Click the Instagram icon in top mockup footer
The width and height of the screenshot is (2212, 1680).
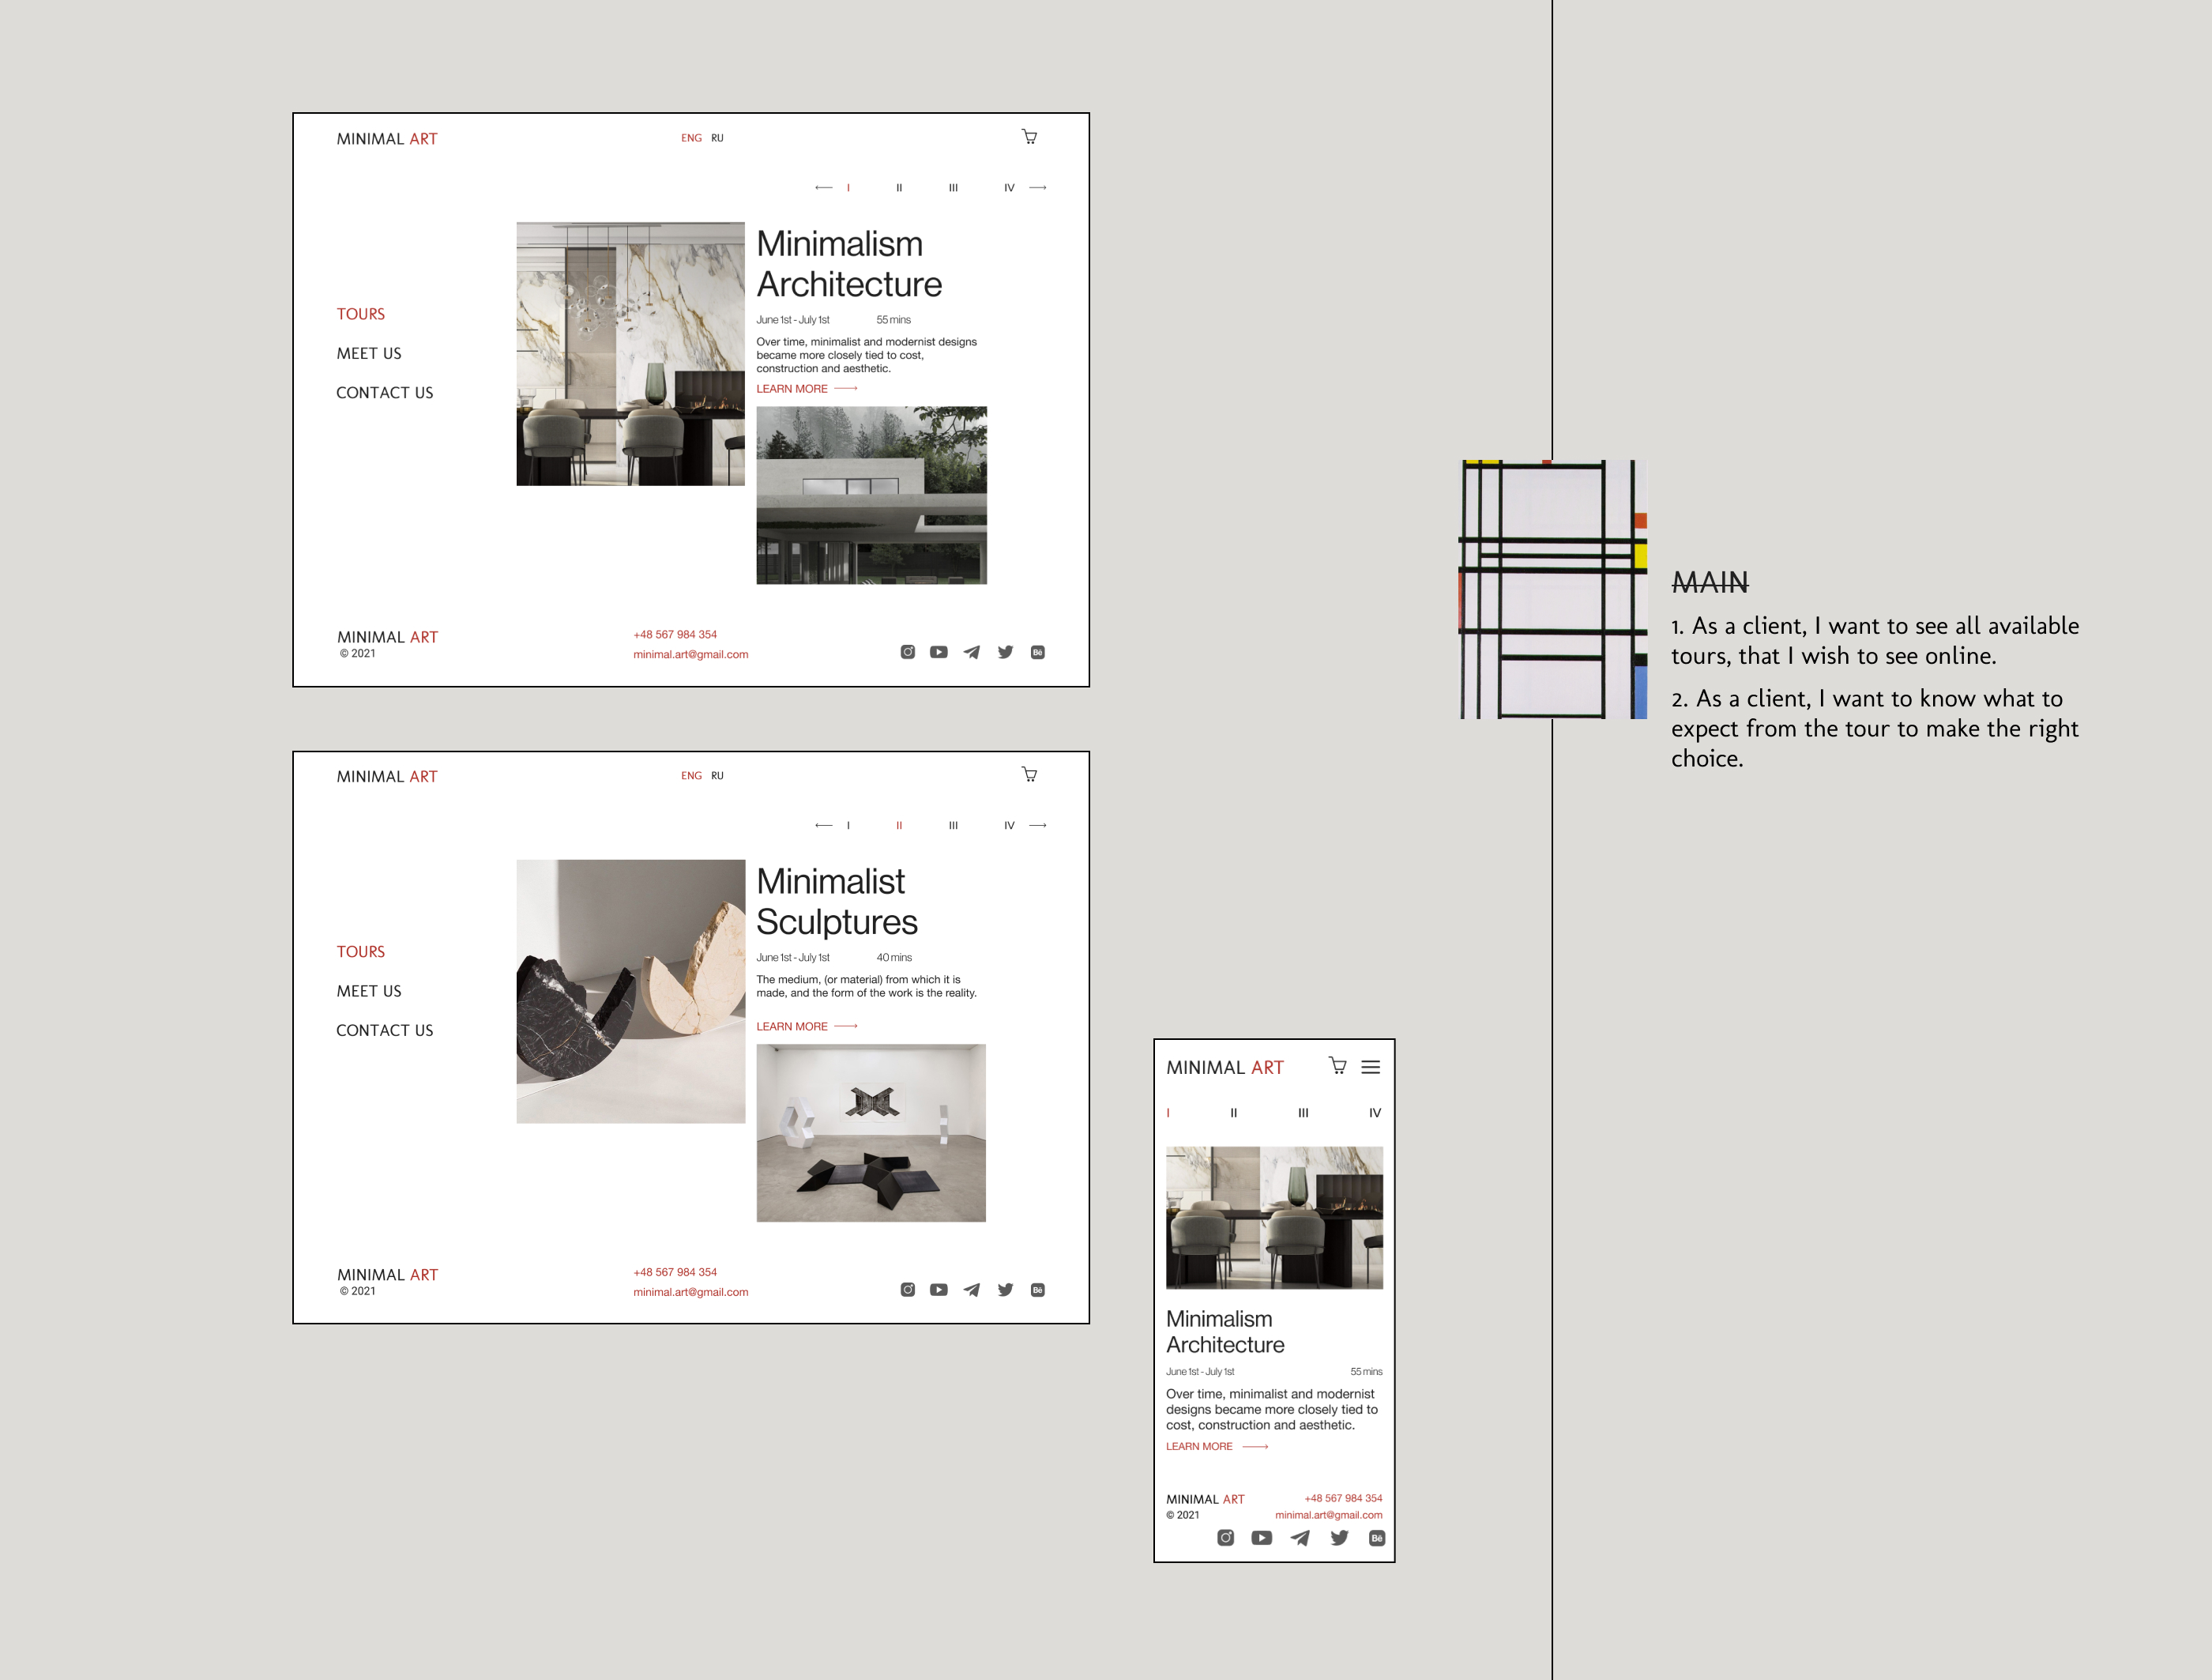pyautogui.click(x=907, y=652)
